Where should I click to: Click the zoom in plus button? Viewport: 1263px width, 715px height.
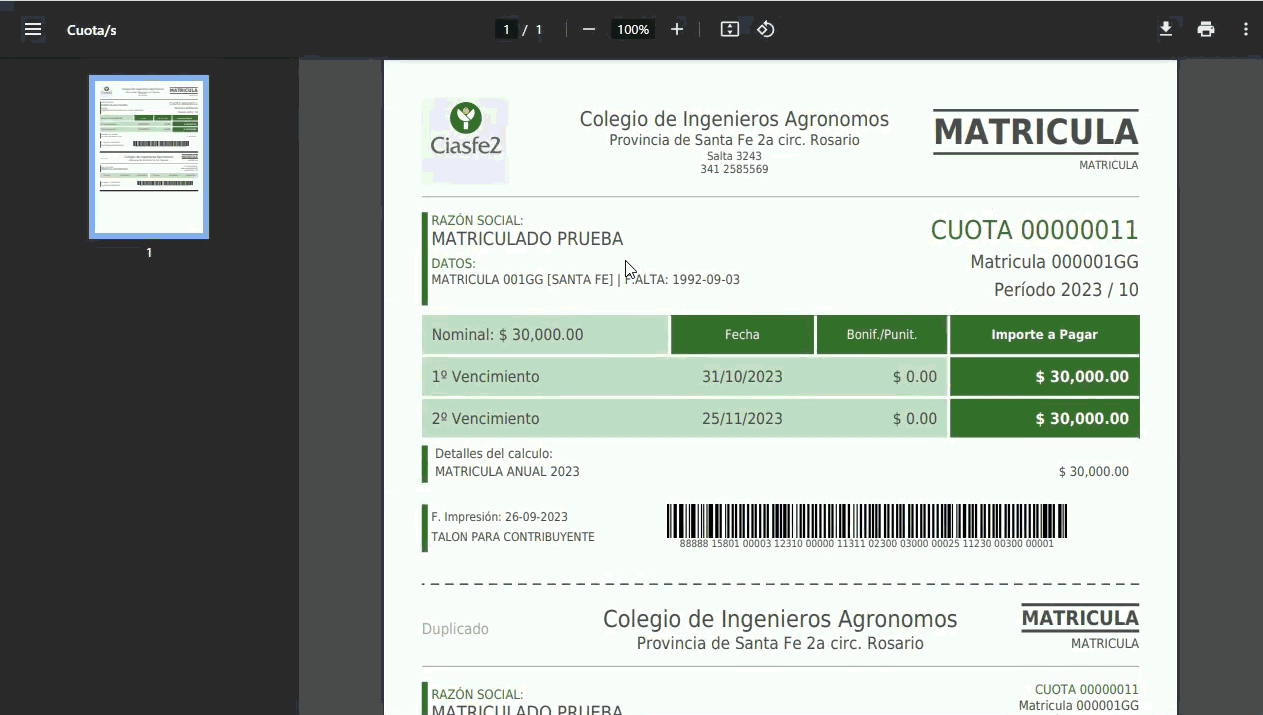tap(677, 29)
